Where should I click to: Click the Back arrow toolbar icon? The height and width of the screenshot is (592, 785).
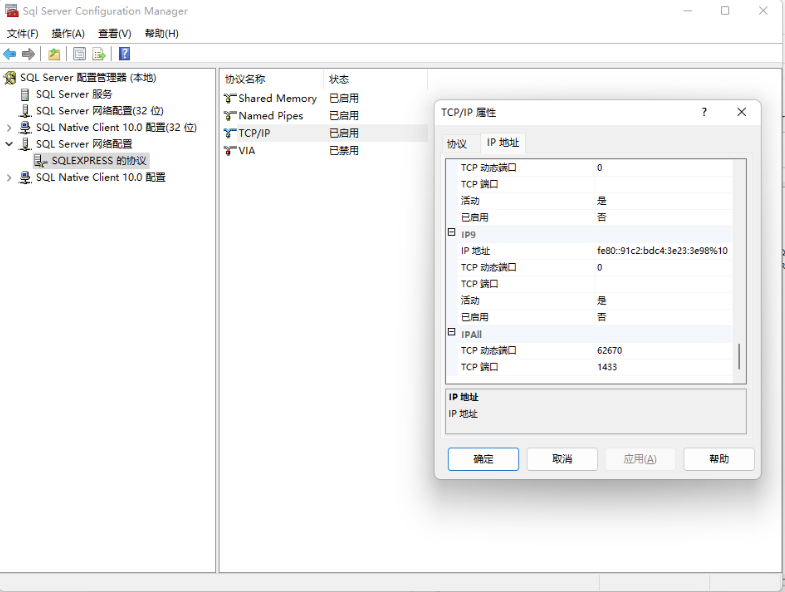click(x=10, y=54)
